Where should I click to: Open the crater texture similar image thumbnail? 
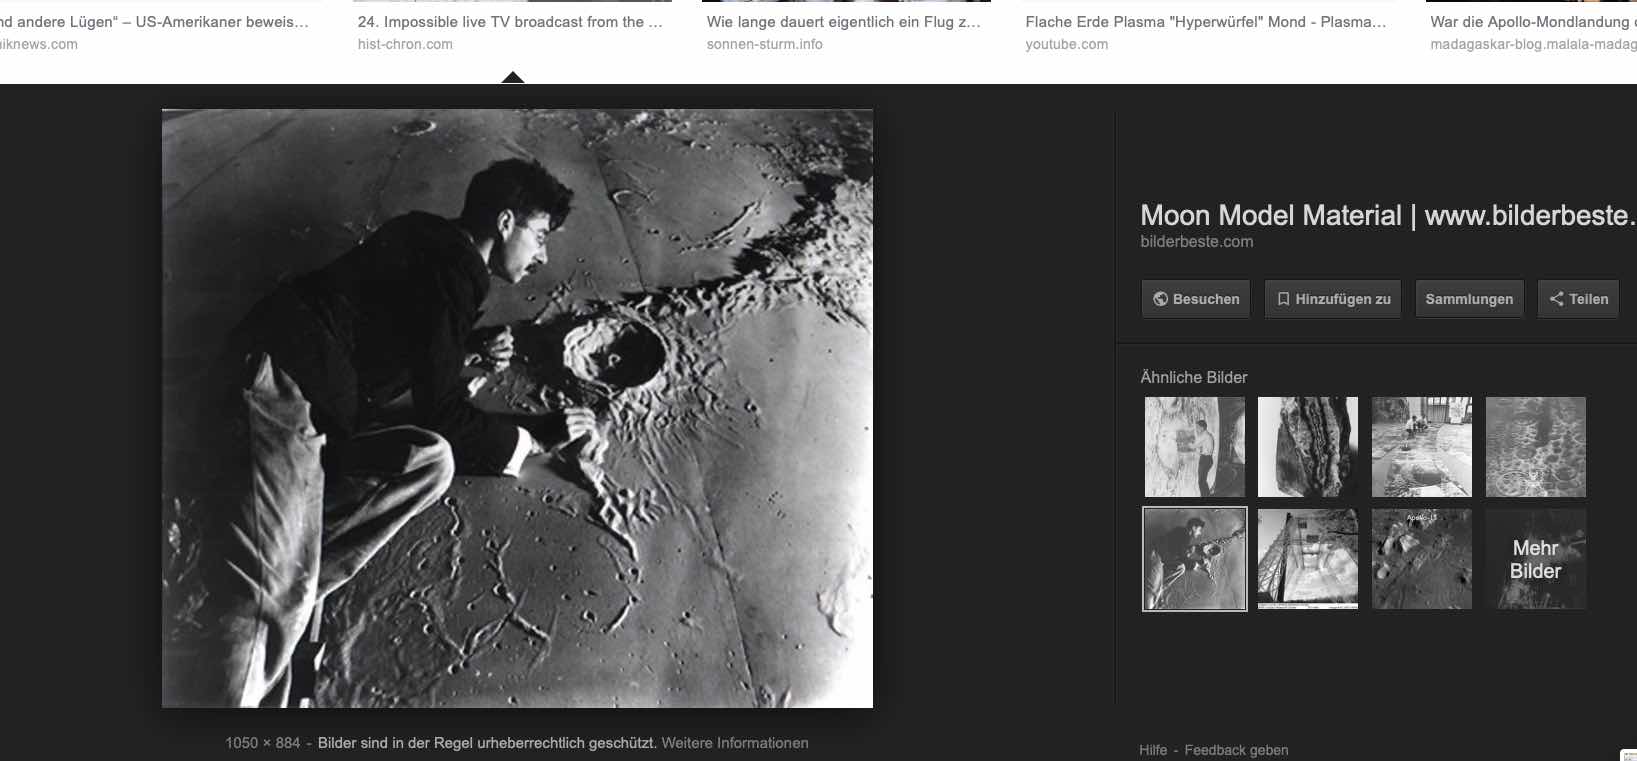tap(1535, 447)
